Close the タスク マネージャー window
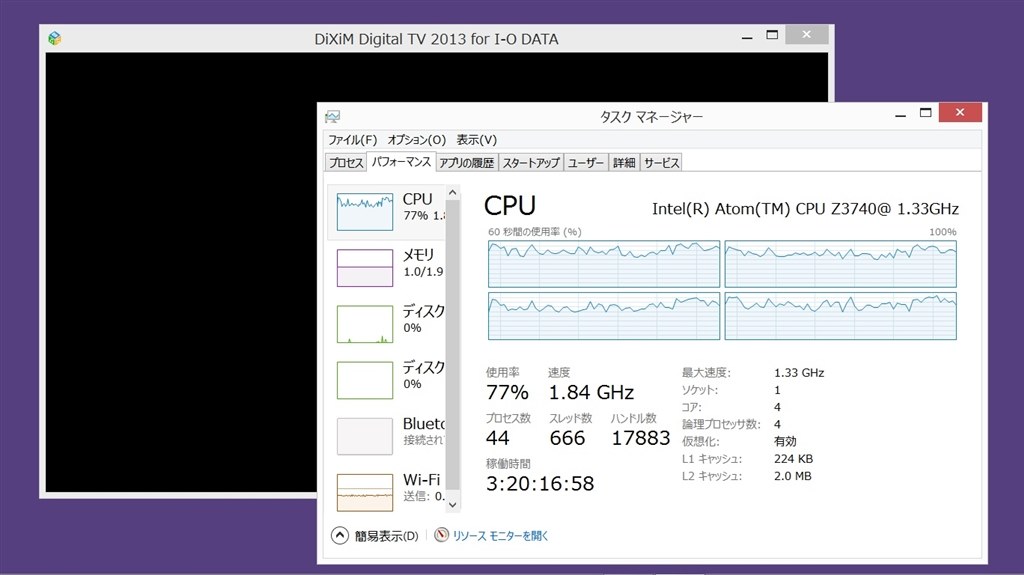The width and height of the screenshot is (1024, 575). tap(960, 112)
